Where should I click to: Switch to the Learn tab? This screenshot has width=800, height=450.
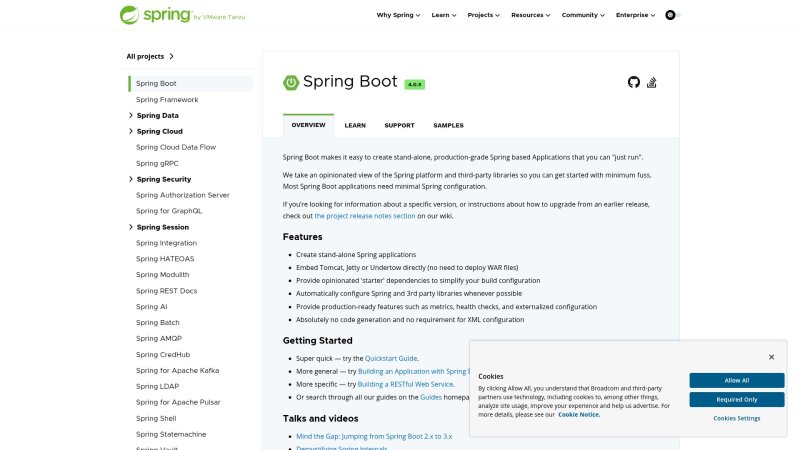(355, 126)
